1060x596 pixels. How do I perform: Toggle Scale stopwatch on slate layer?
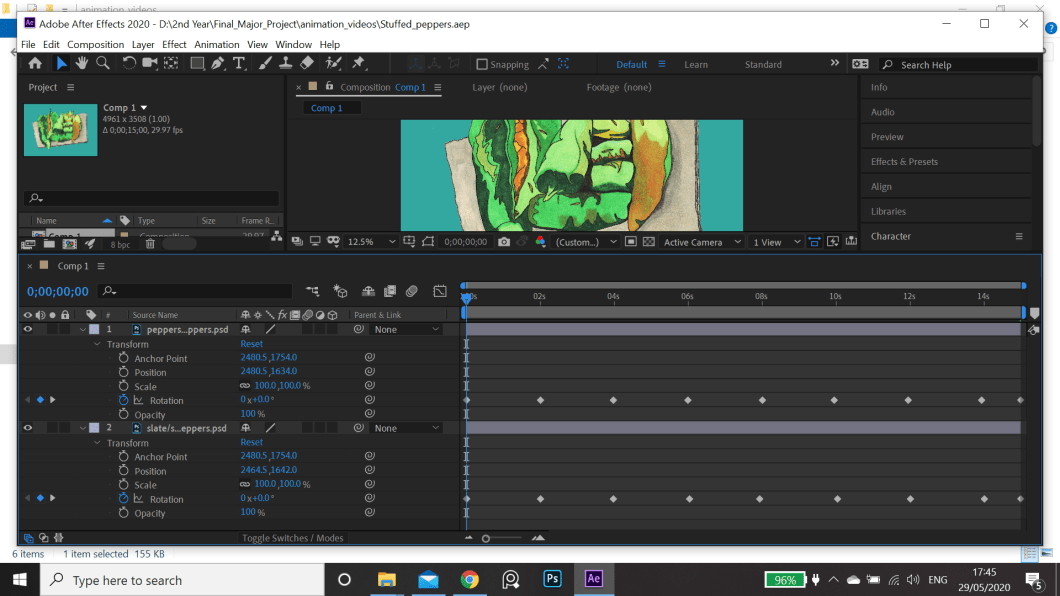tap(123, 485)
